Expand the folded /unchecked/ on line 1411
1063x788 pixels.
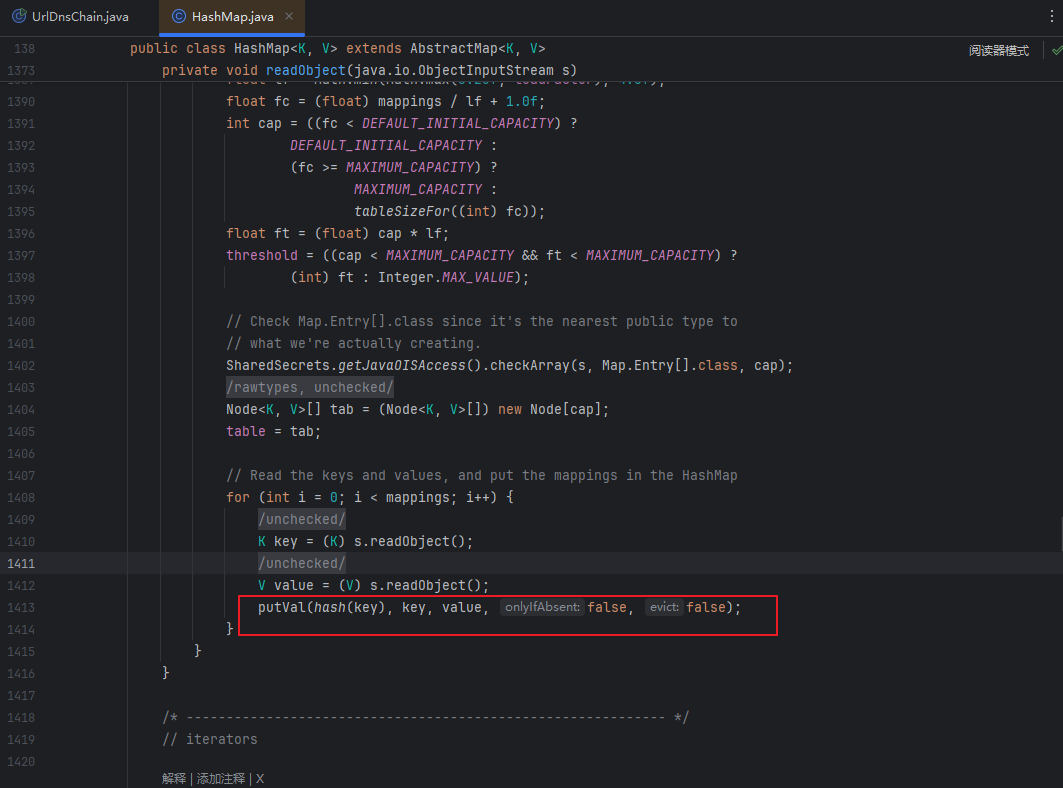click(x=302, y=564)
